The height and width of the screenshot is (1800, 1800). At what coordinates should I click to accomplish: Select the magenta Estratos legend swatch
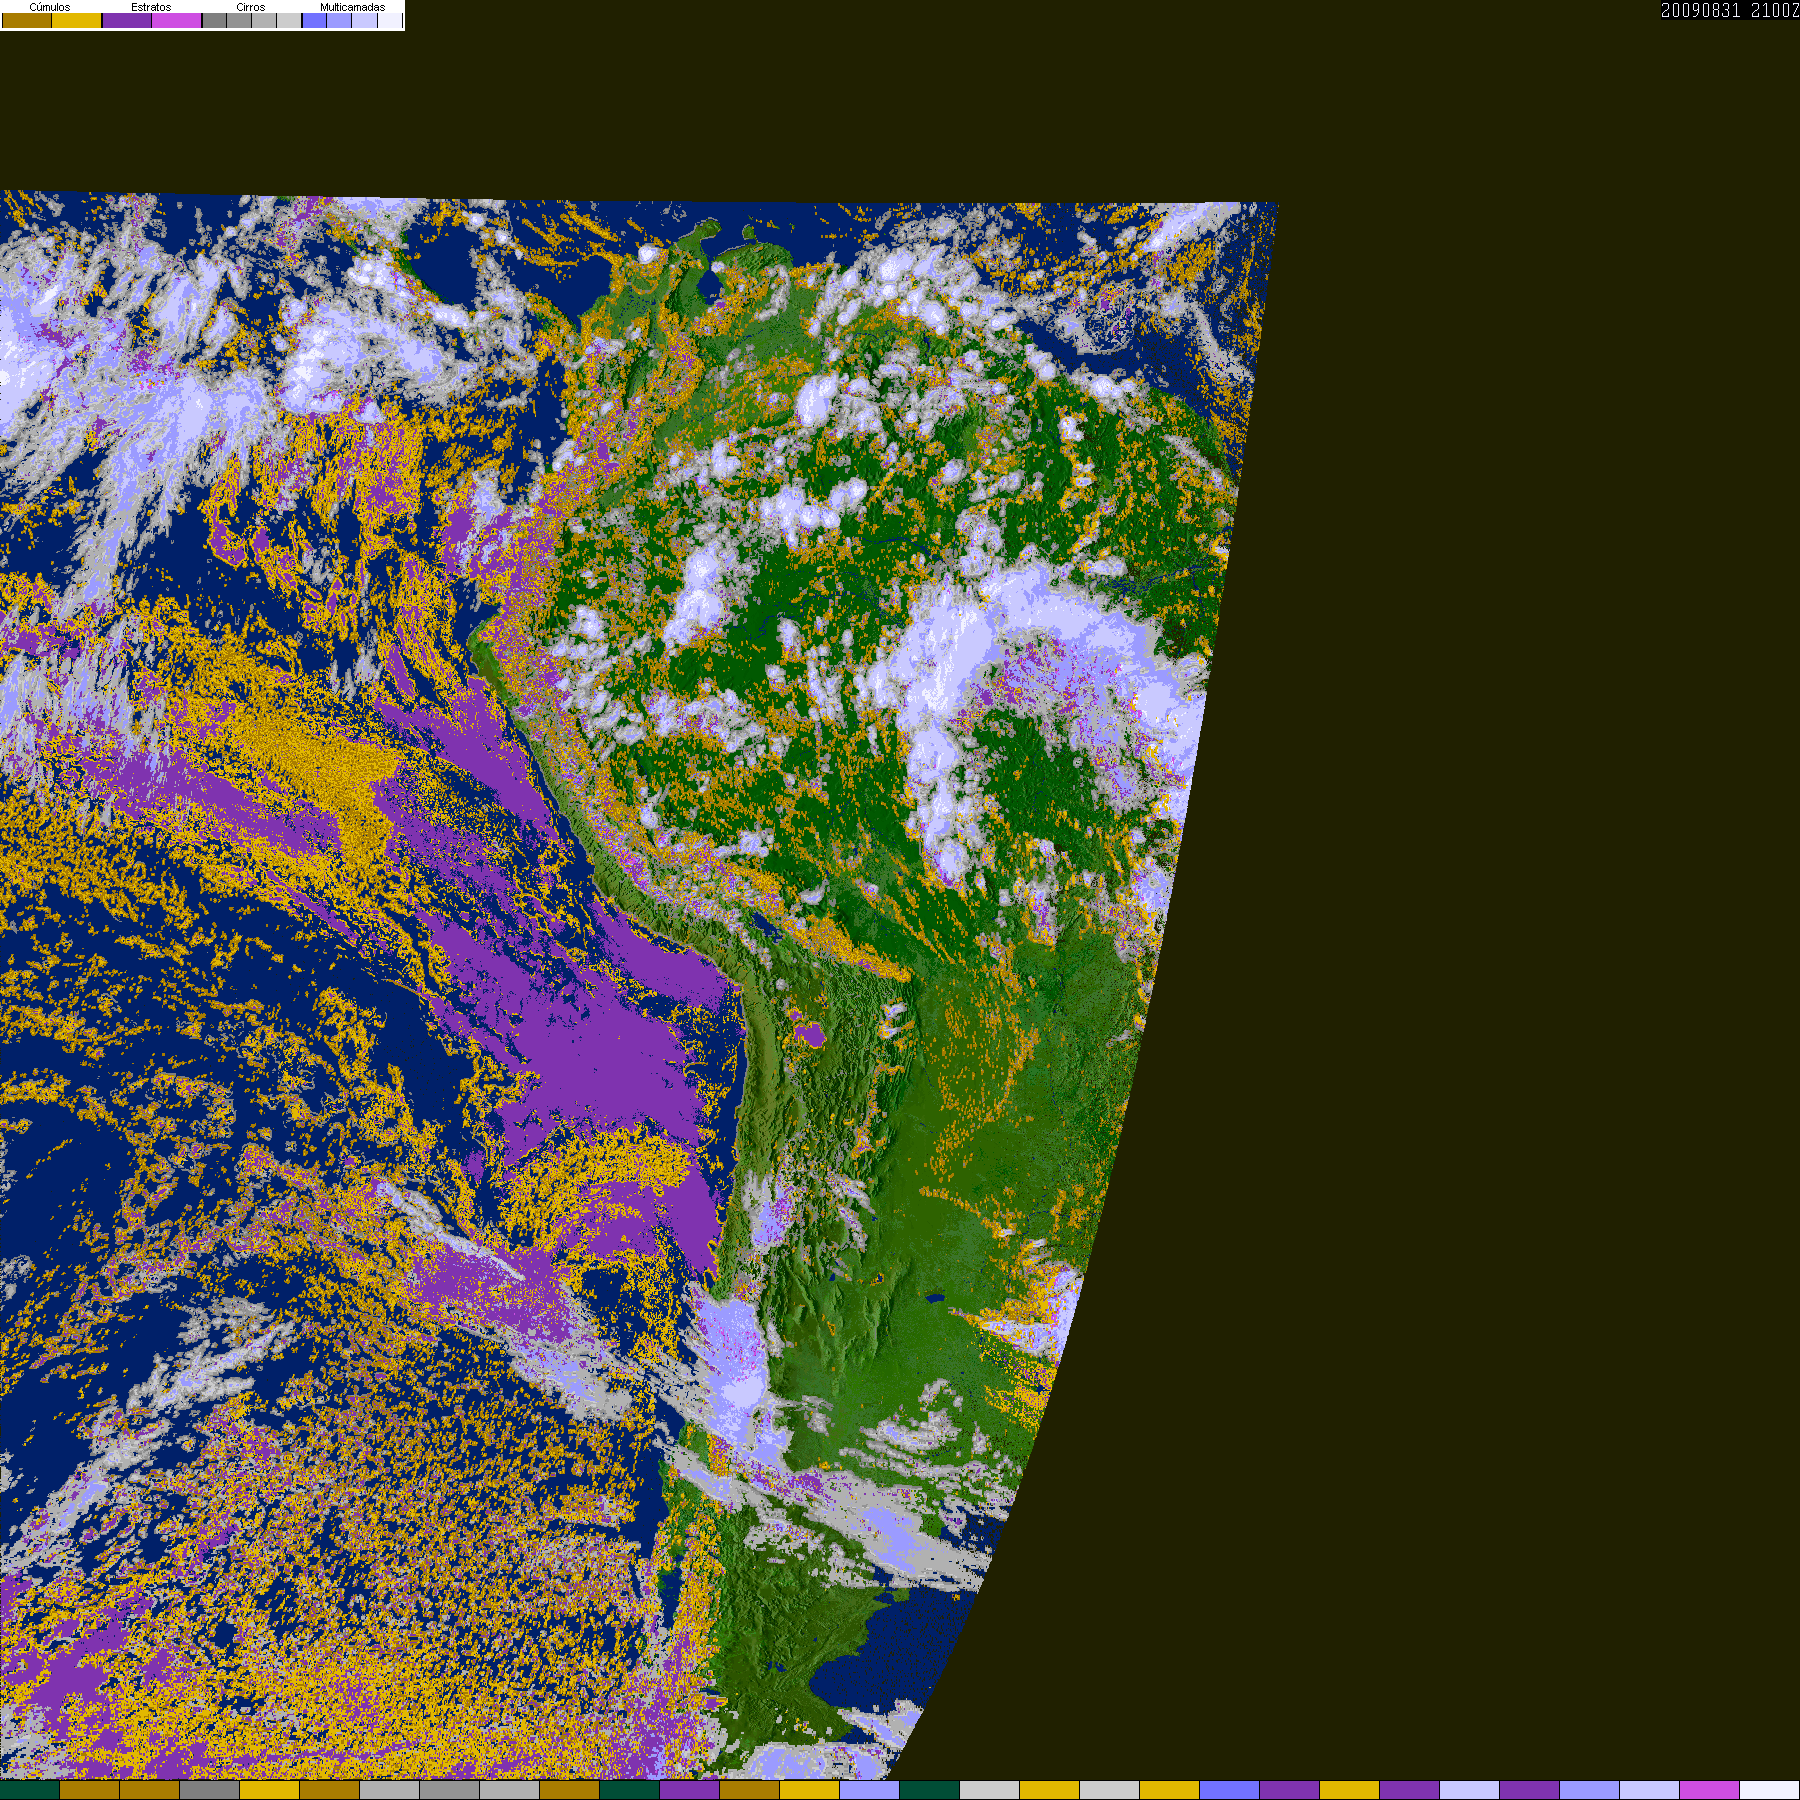click(177, 21)
